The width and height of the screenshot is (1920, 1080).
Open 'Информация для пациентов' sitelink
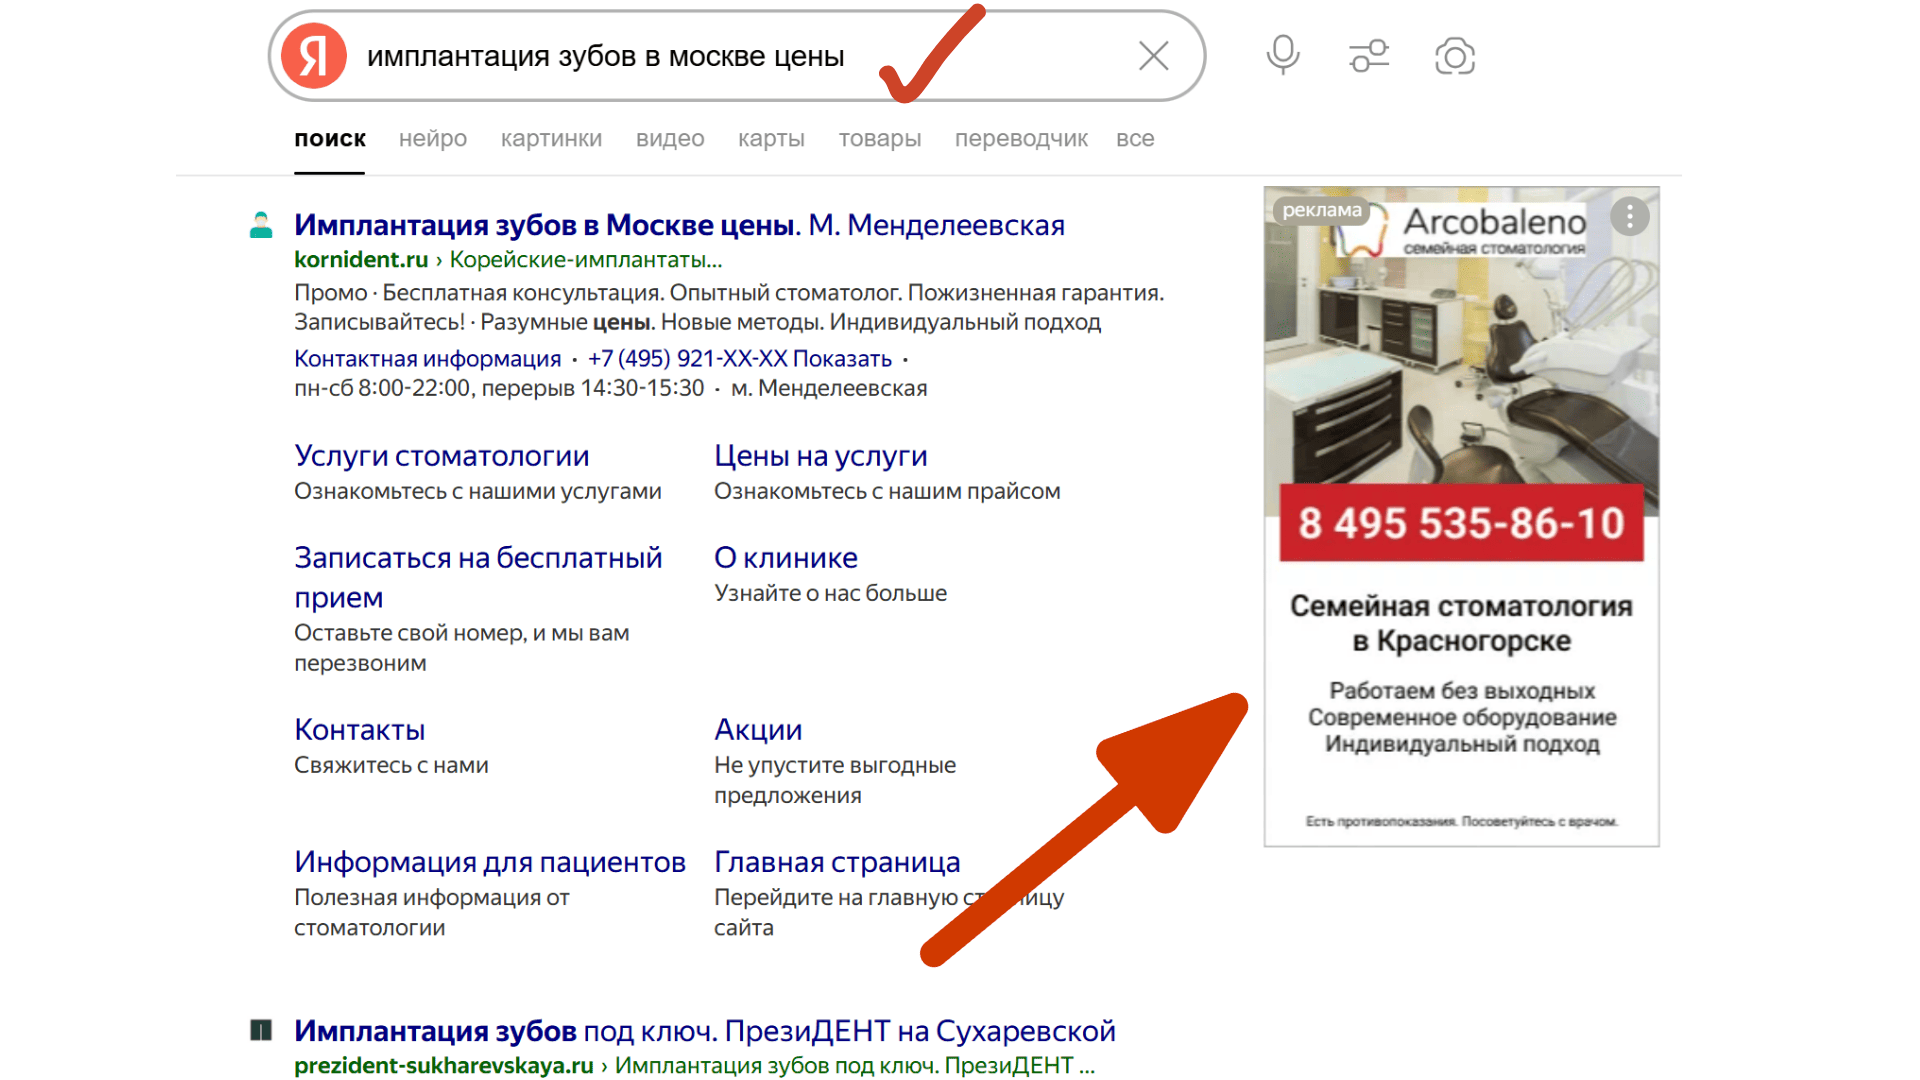490,862
